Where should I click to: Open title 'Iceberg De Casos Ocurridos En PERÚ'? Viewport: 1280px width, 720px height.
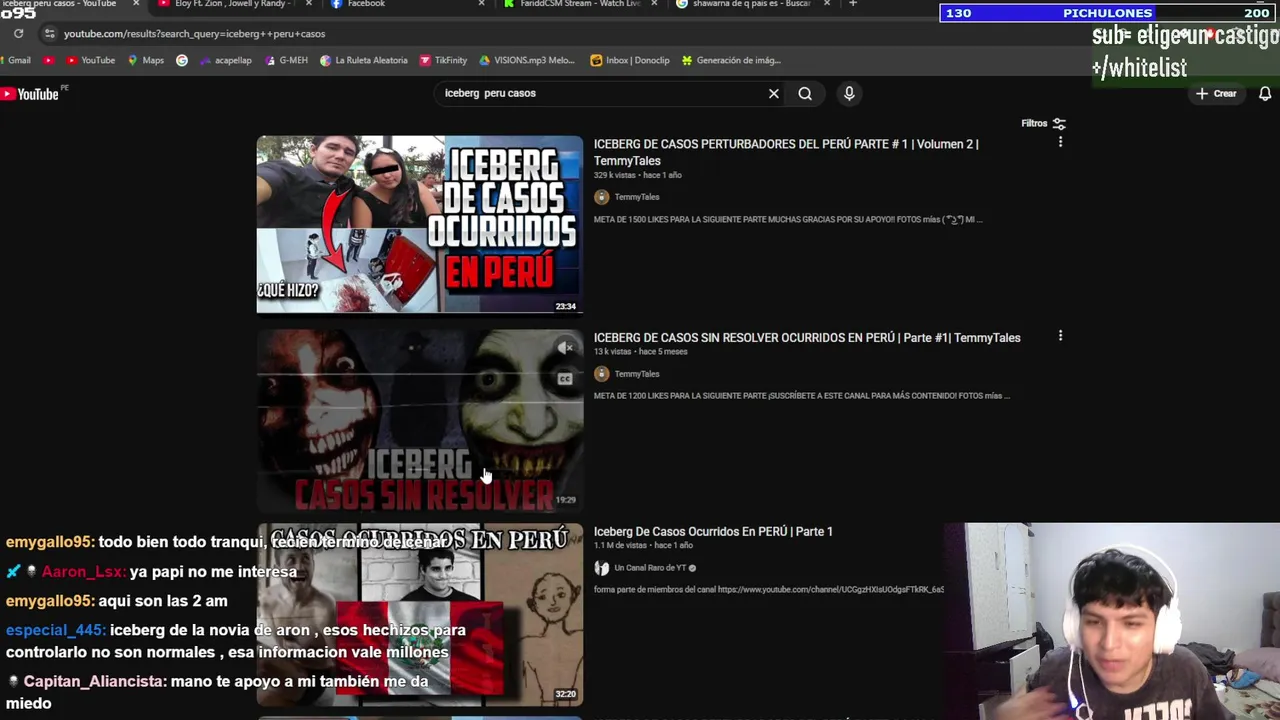713,531
